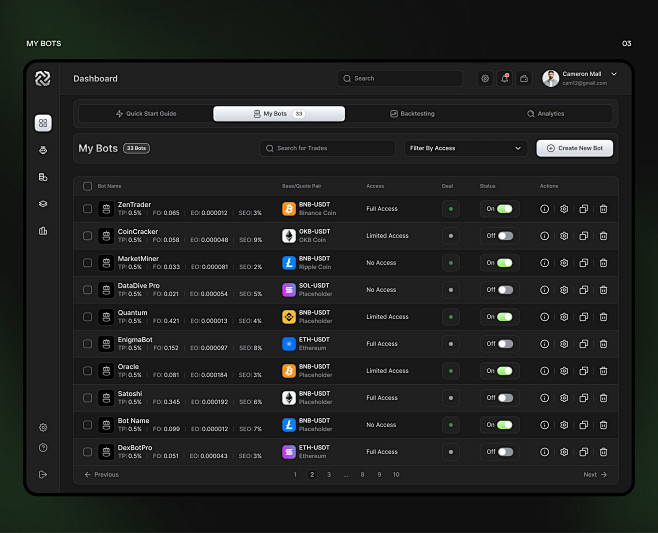
Task: Click the OKB-USDT coin icon
Action: [289, 236]
